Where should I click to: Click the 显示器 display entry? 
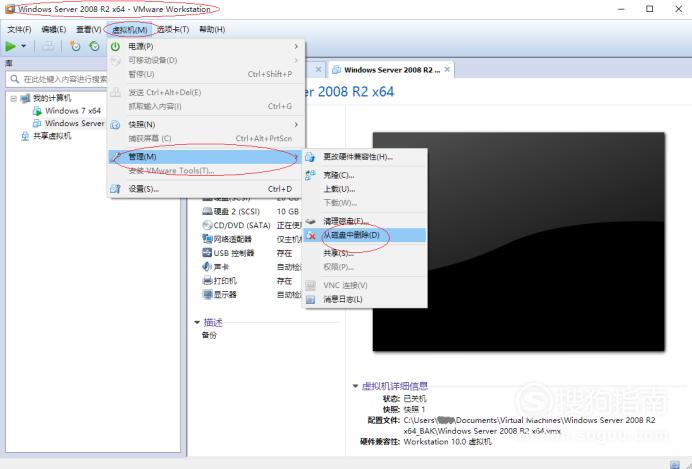pos(225,294)
